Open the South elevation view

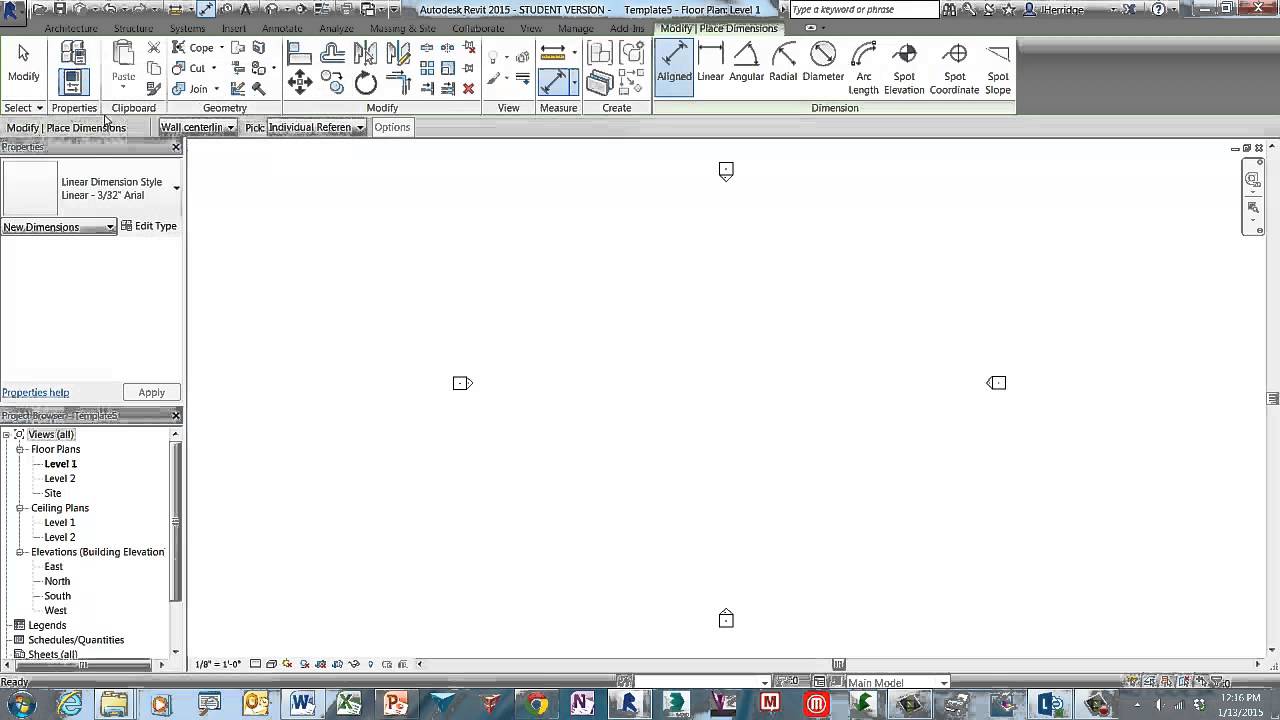(57, 596)
